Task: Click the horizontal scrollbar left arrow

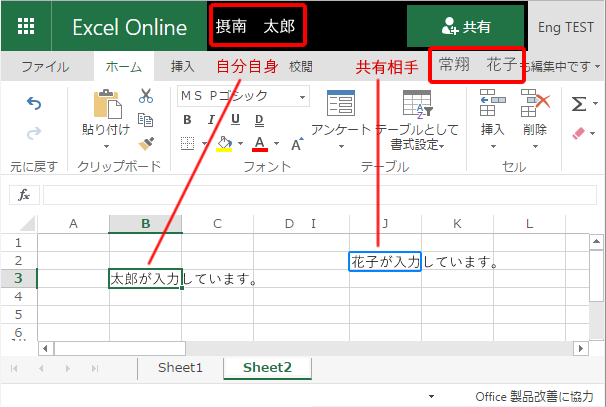Action: coord(45,349)
